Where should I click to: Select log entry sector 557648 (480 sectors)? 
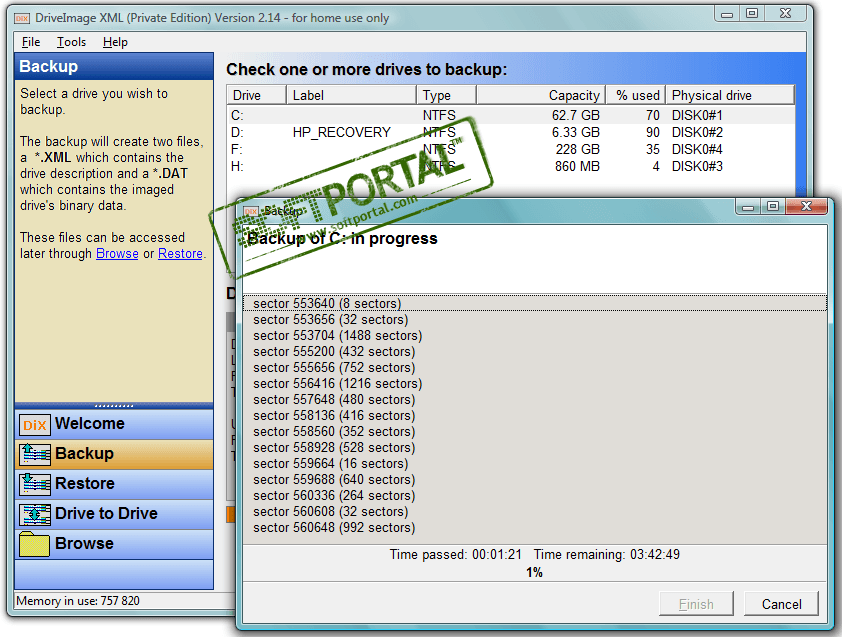tap(534, 400)
